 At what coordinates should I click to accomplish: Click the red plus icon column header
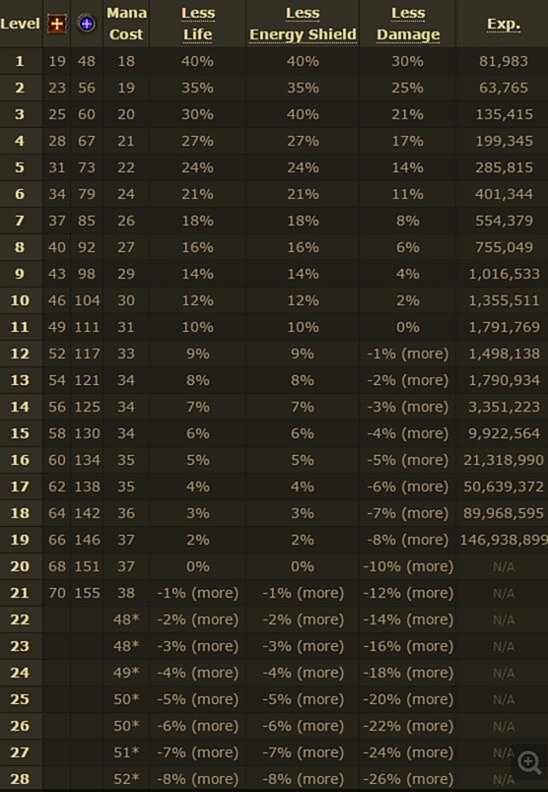[57, 23]
